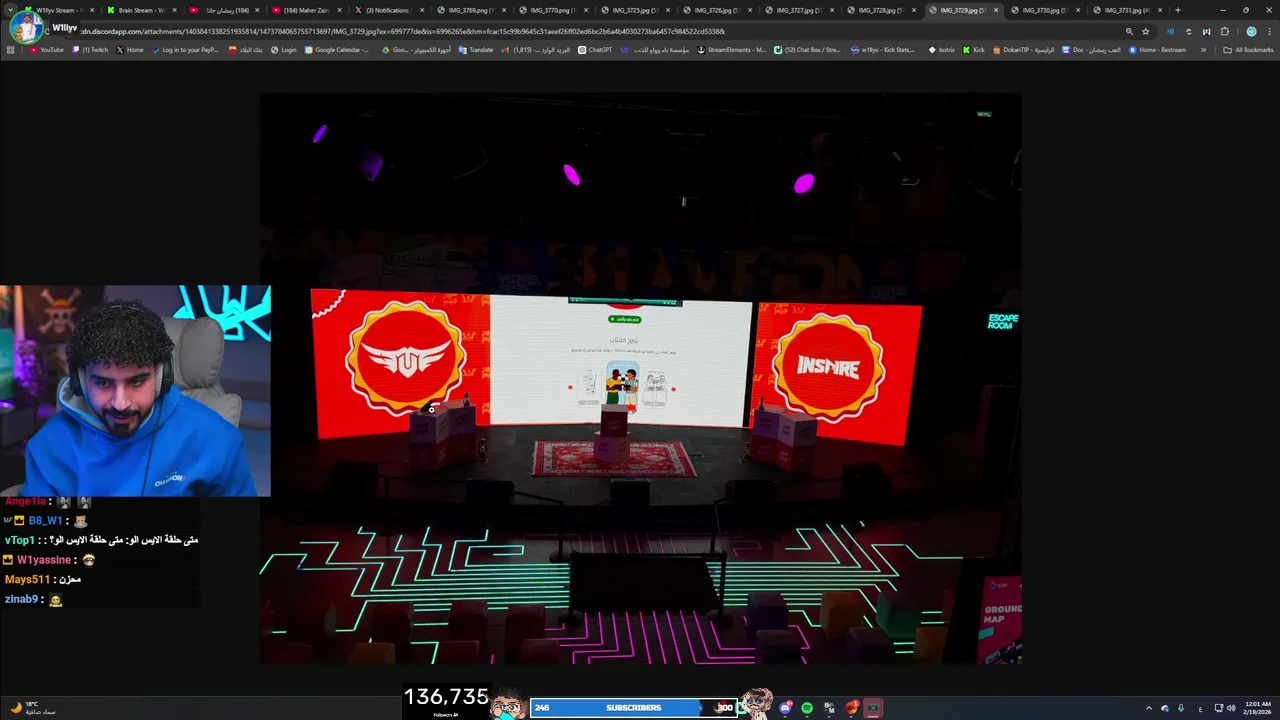Open the volume control tray icon
This screenshot has width=1280, height=720.
[x=1231, y=708]
